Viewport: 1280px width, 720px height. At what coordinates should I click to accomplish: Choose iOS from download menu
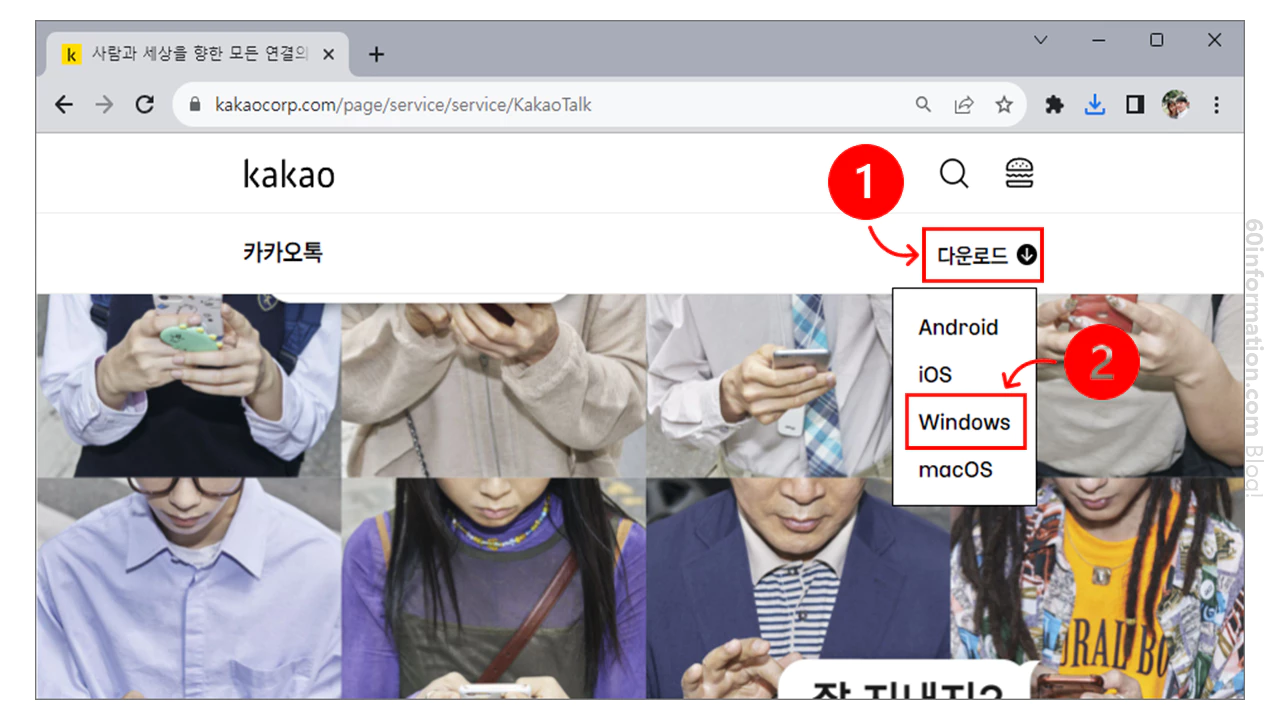tap(935, 375)
